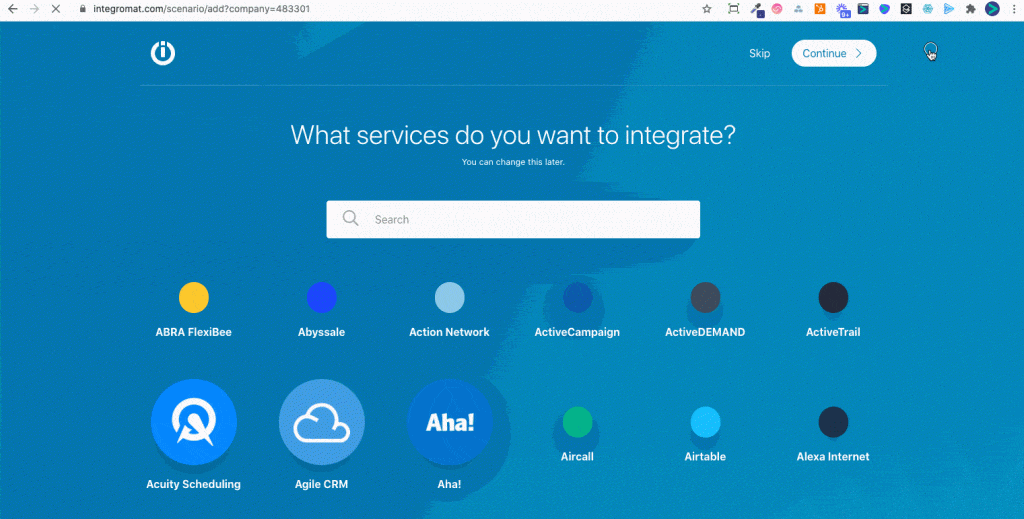Select the ActiveTrail service icon

click(833, 298)
